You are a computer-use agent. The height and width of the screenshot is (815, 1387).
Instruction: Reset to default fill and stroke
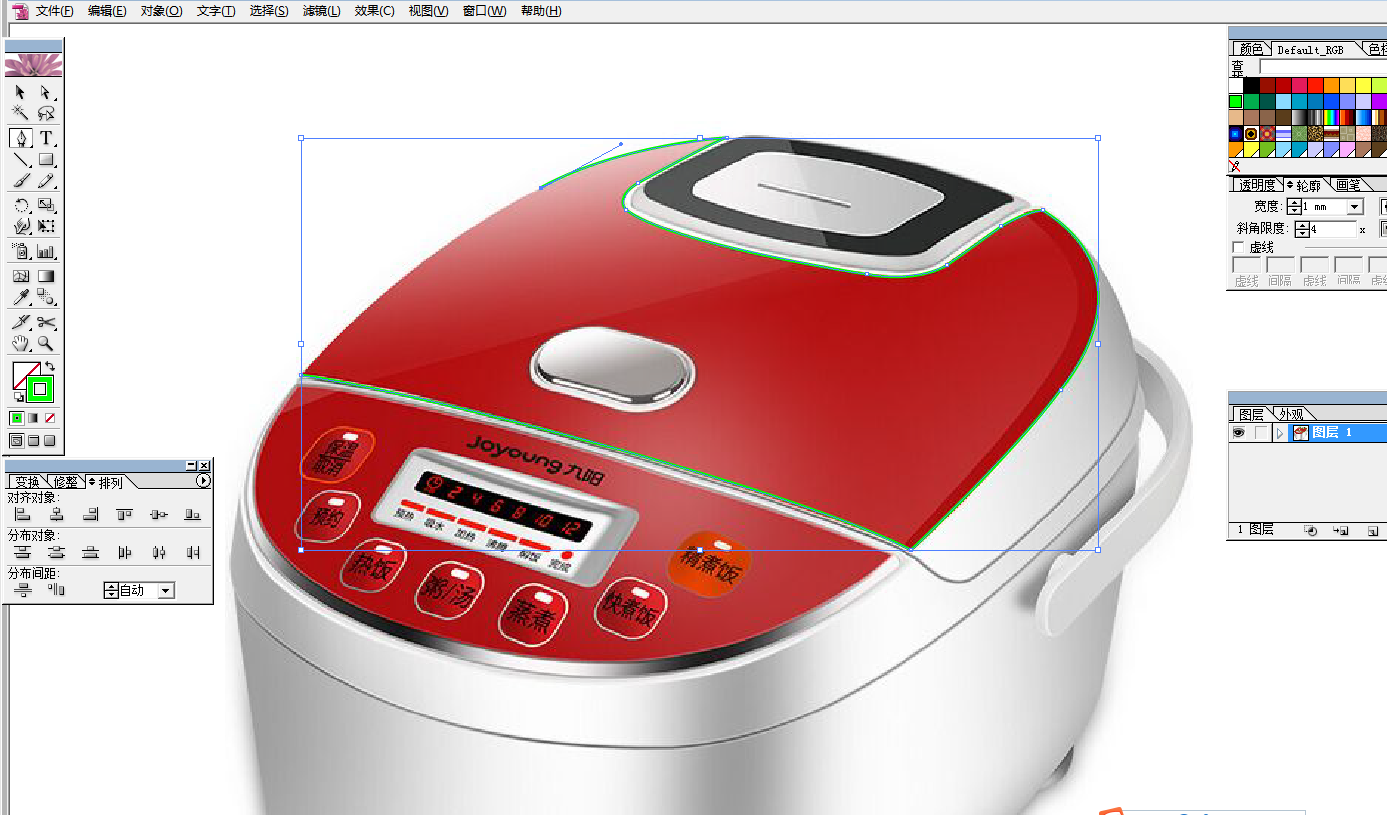tap(18, 398)
